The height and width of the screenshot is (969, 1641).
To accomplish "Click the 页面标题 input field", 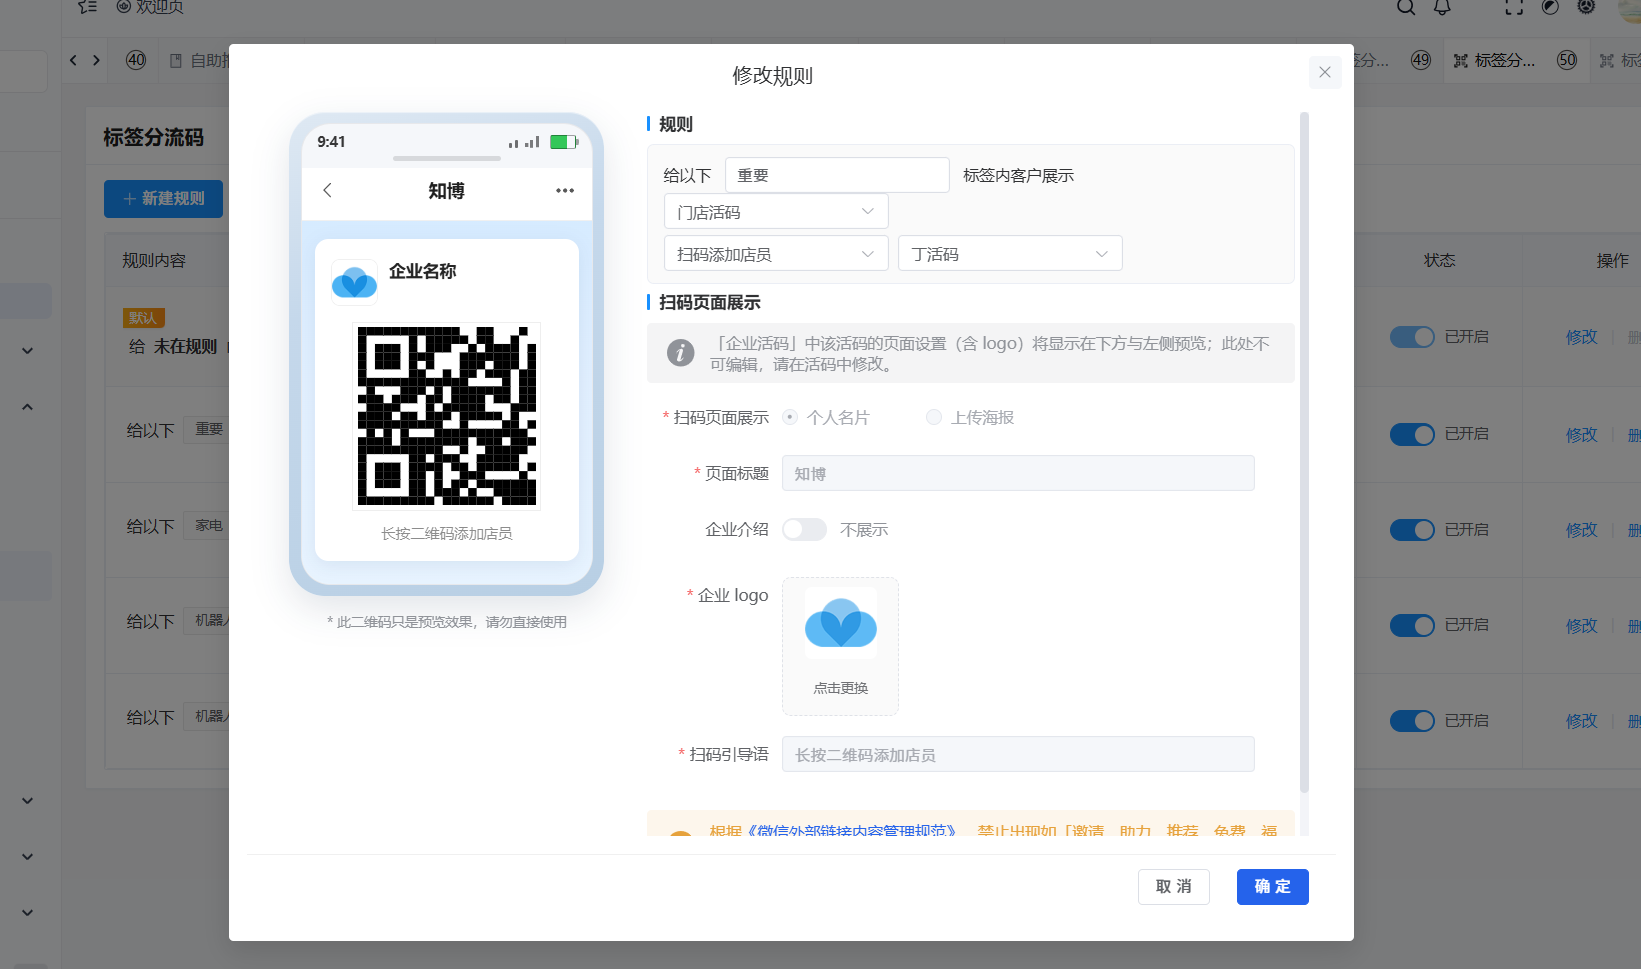I will 1018,474.
